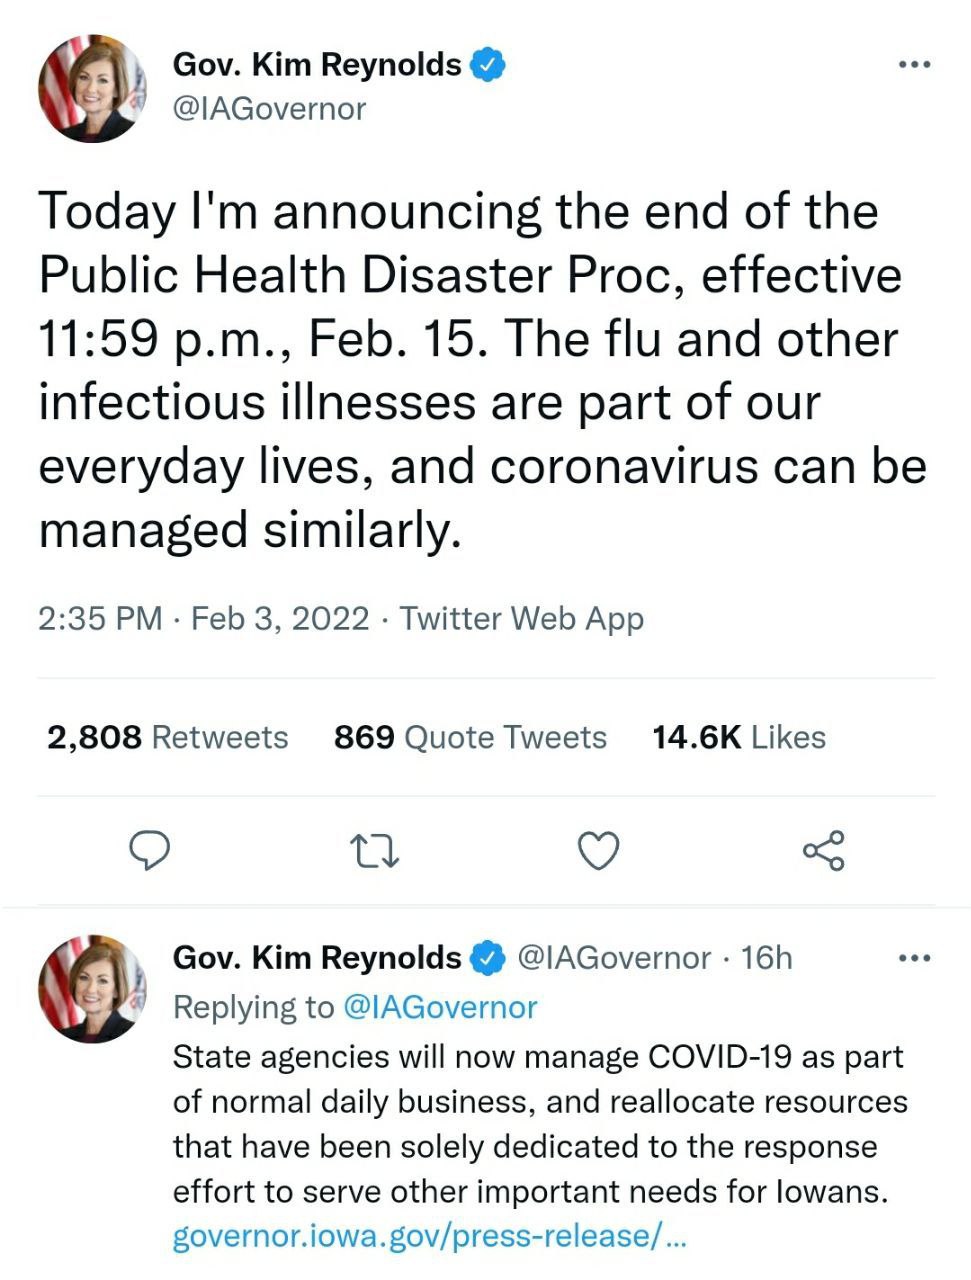Image resolution: width=971 pixels, height=1280 pixels.
Task: Open three-dot menu on reply tweet
Action: tap(914, 958)
